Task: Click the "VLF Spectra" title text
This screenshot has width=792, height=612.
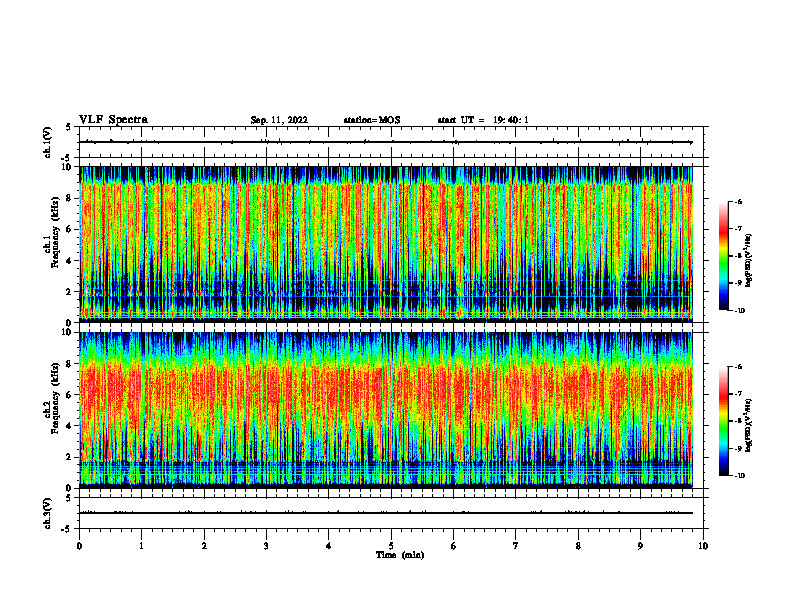Action: pyautogui.click(x=113, y=120)
